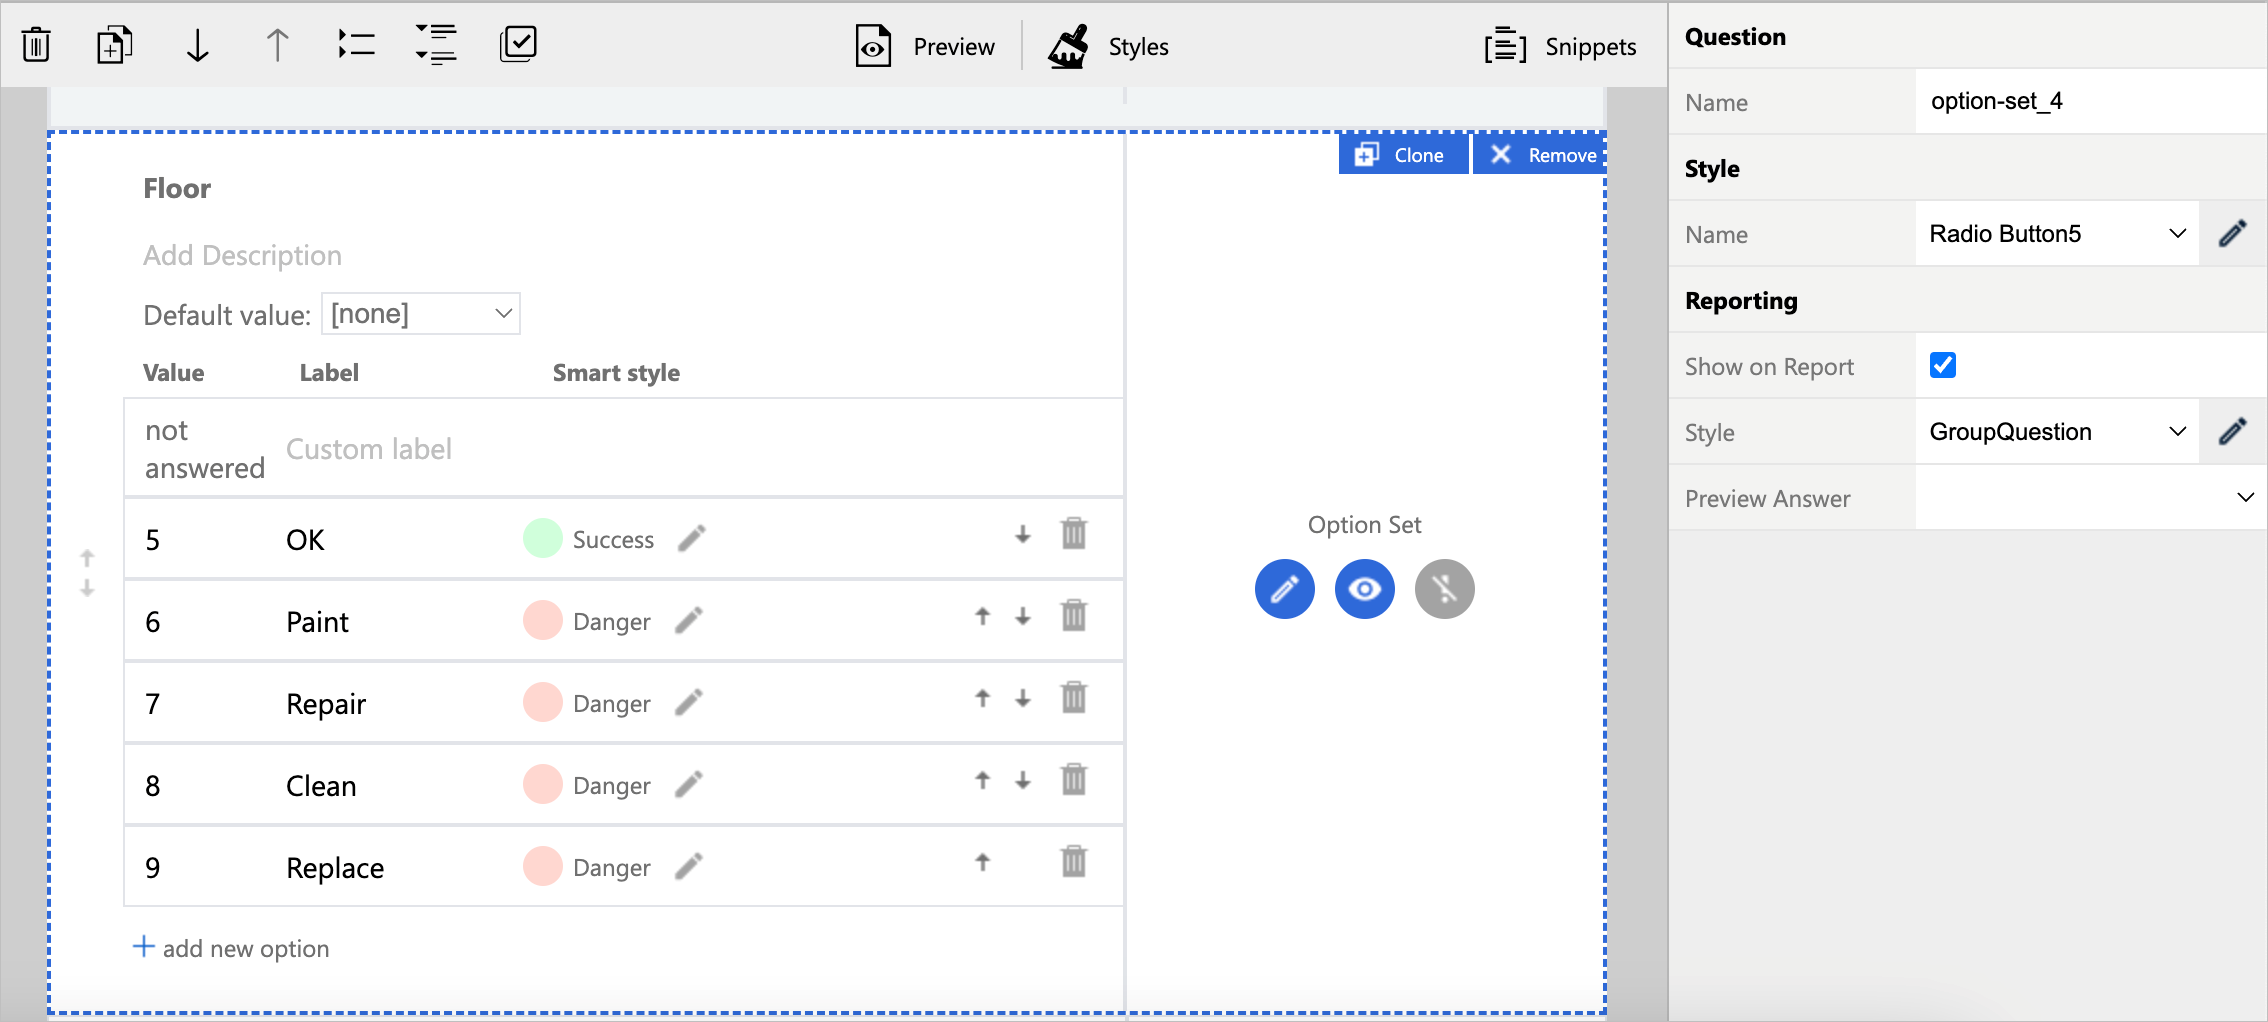Open Reporting Style GroupQuestion dropdown
This screenshot has height=1022, width=2268.
[2057, 432]
